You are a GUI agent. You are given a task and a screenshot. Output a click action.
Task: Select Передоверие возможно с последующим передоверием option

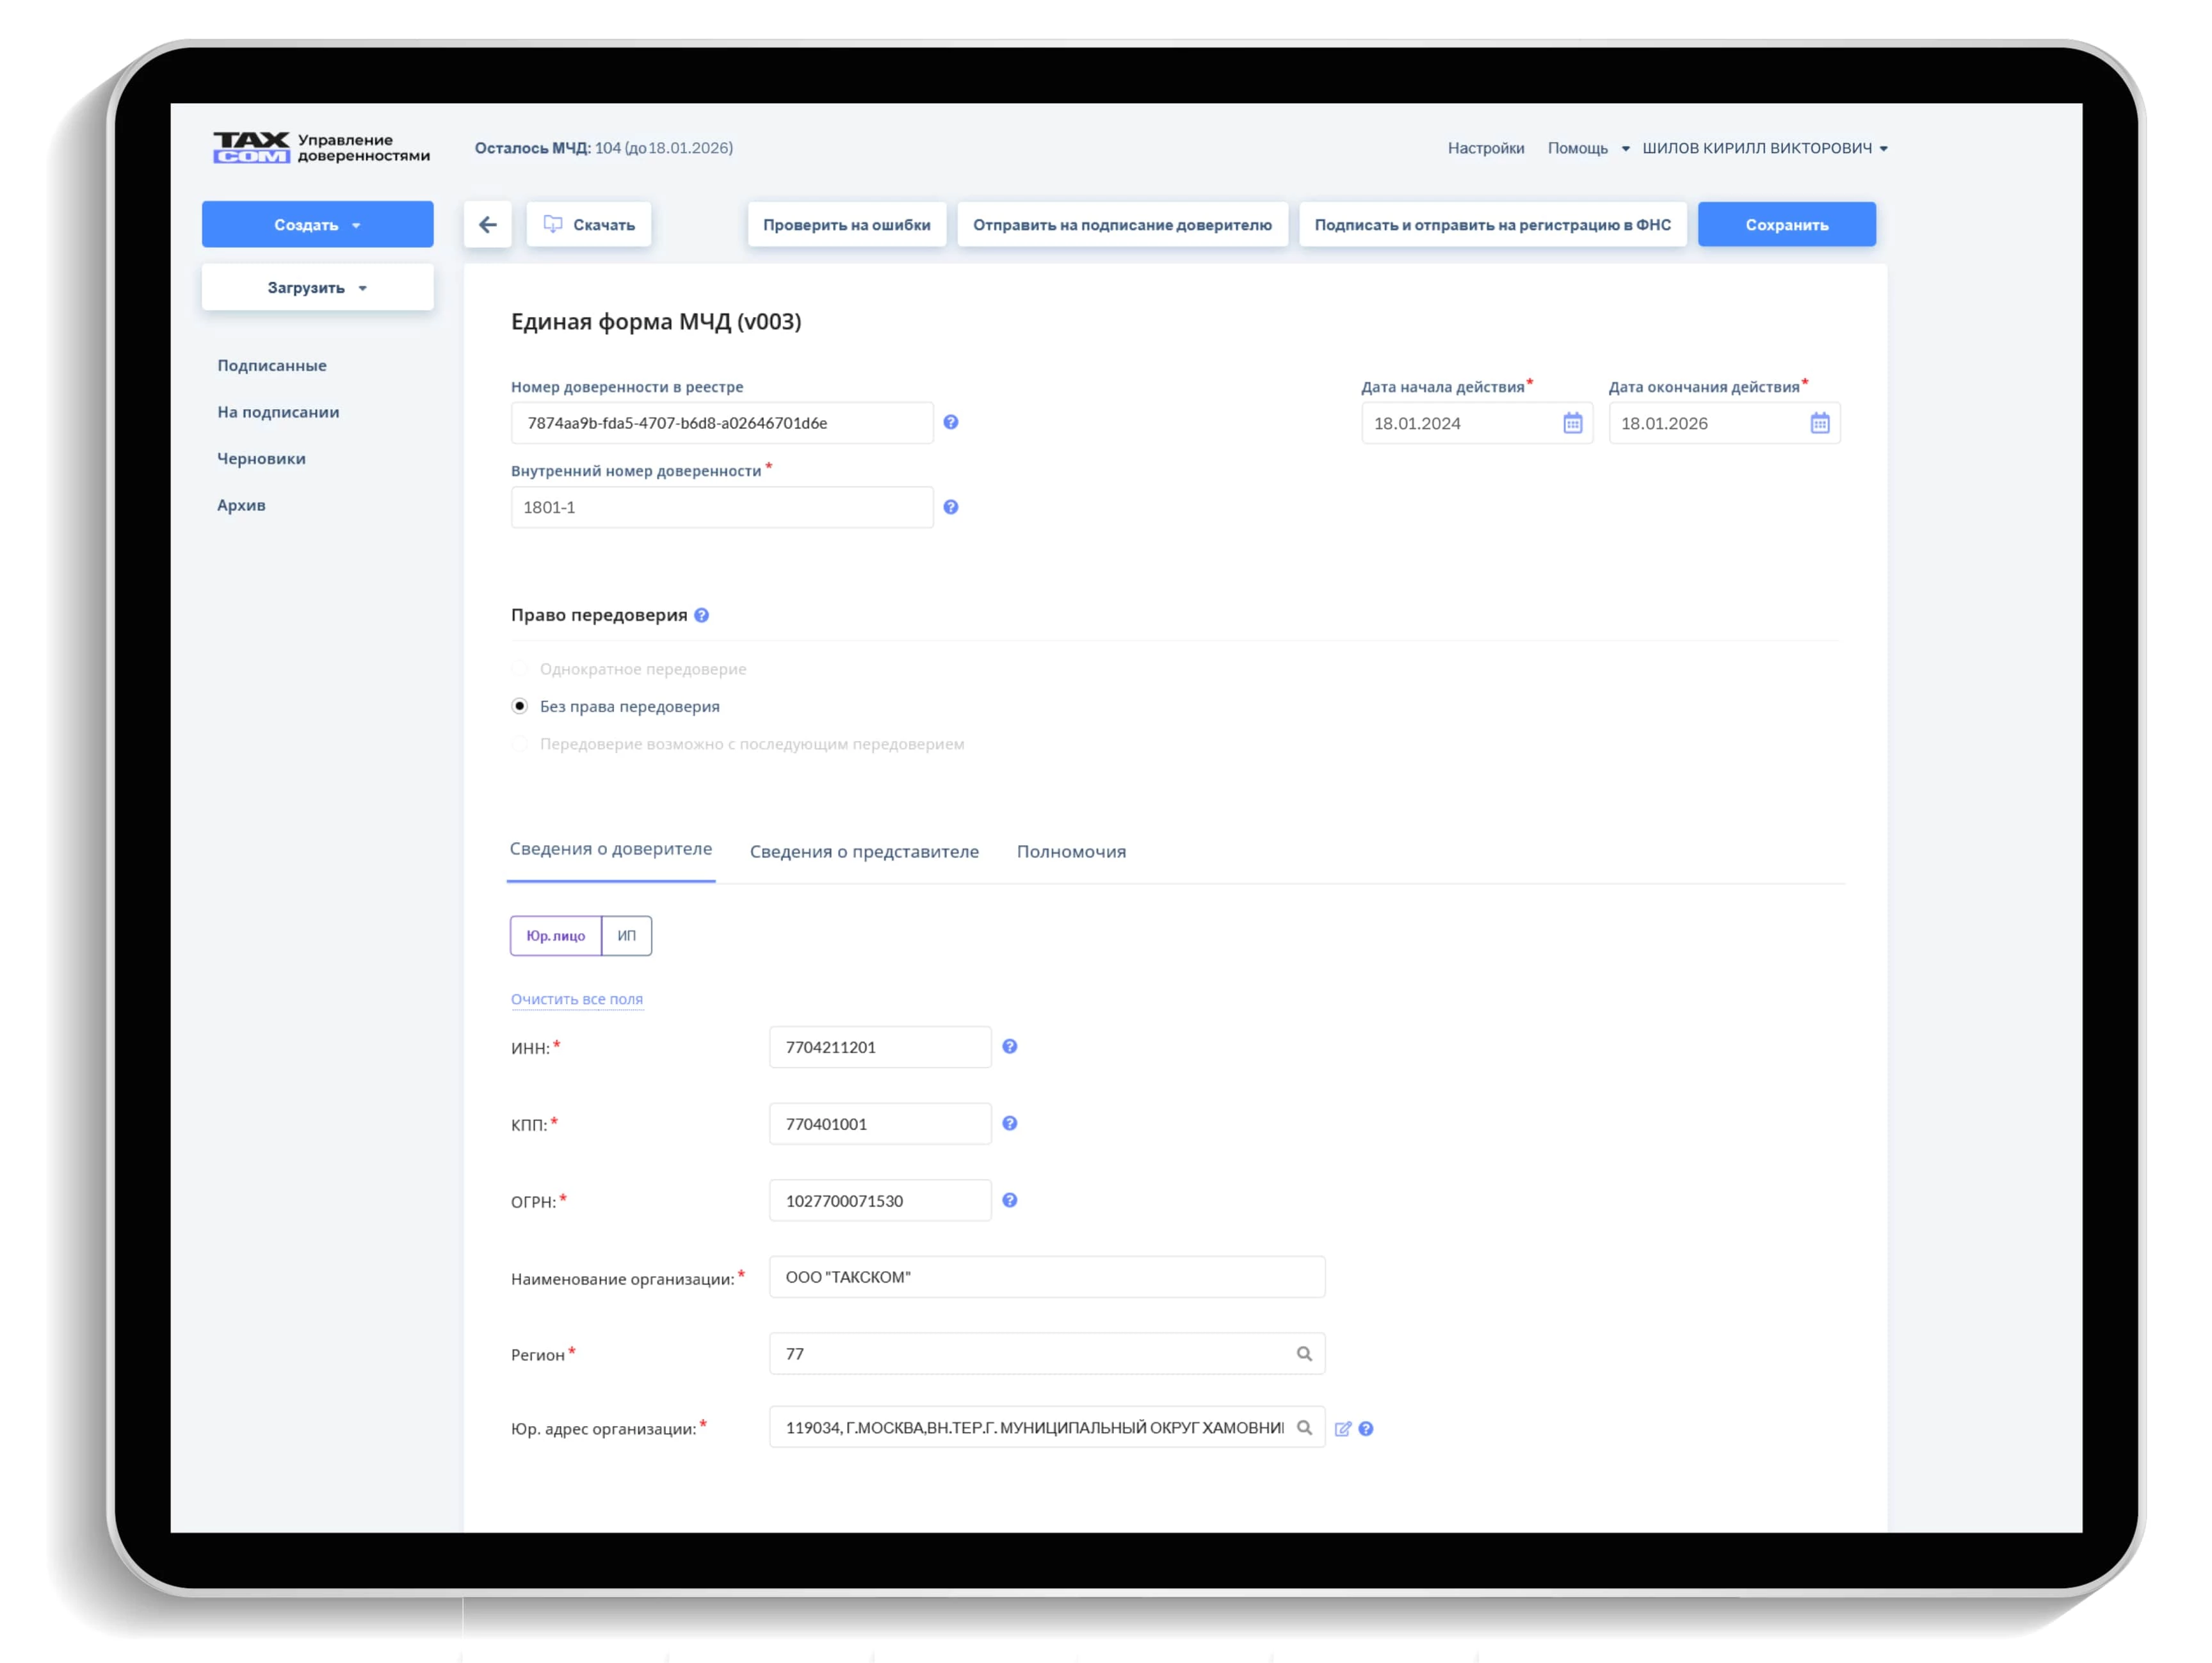(x=520, y=744)
